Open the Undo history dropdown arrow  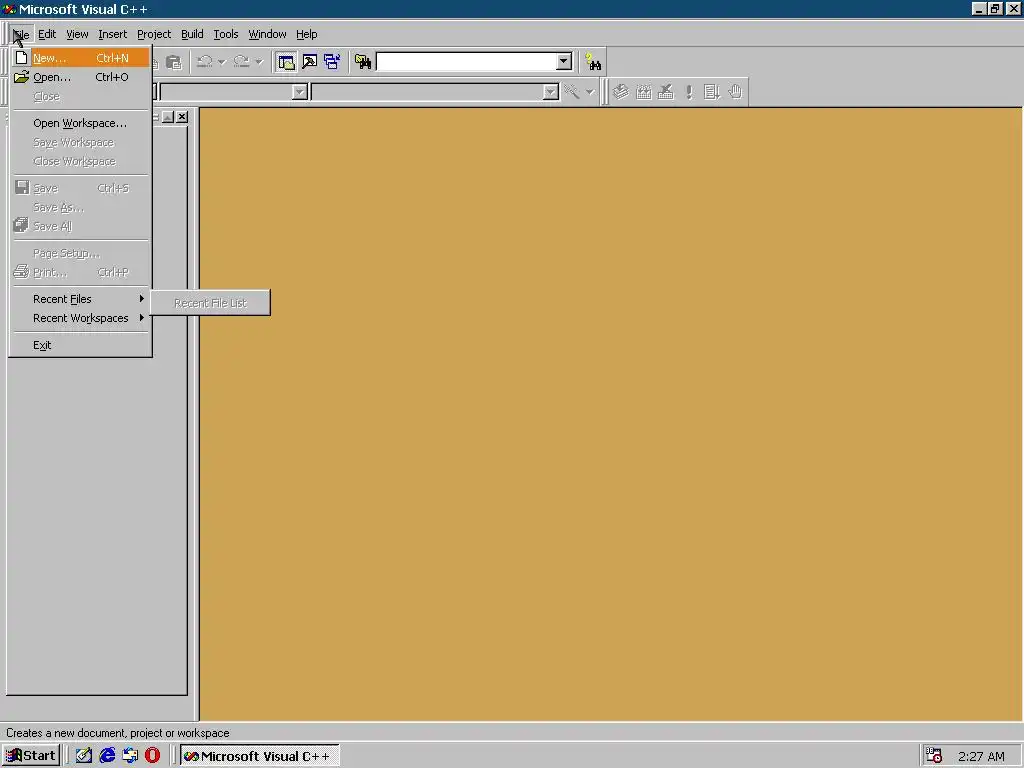[x=221, y=62]
